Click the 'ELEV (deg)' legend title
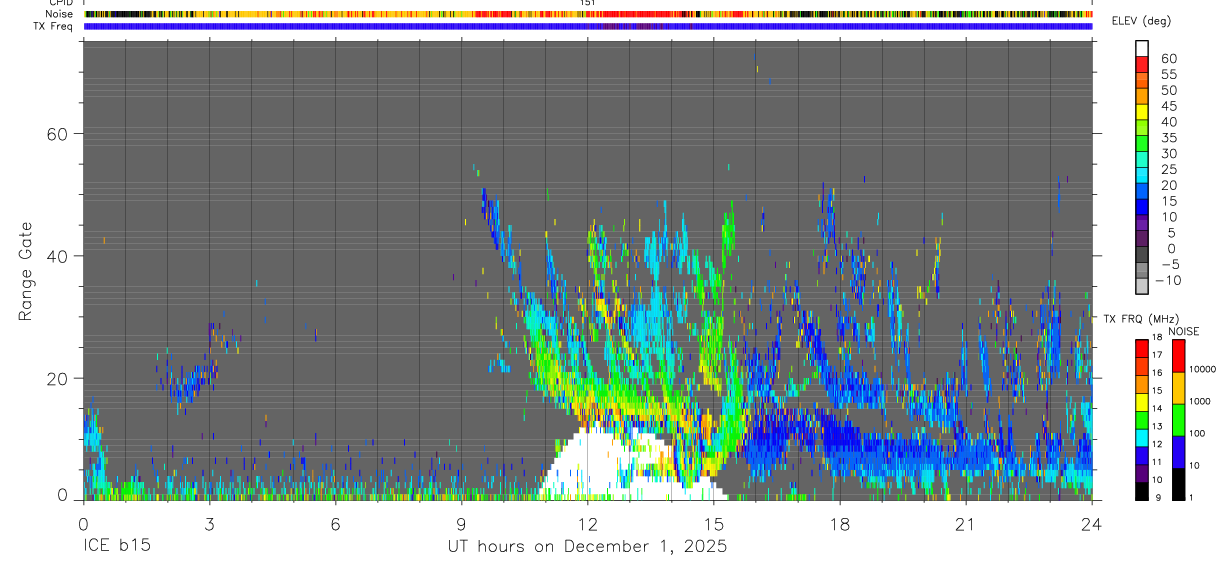1228x567 pixels. tap(1141, 21)
